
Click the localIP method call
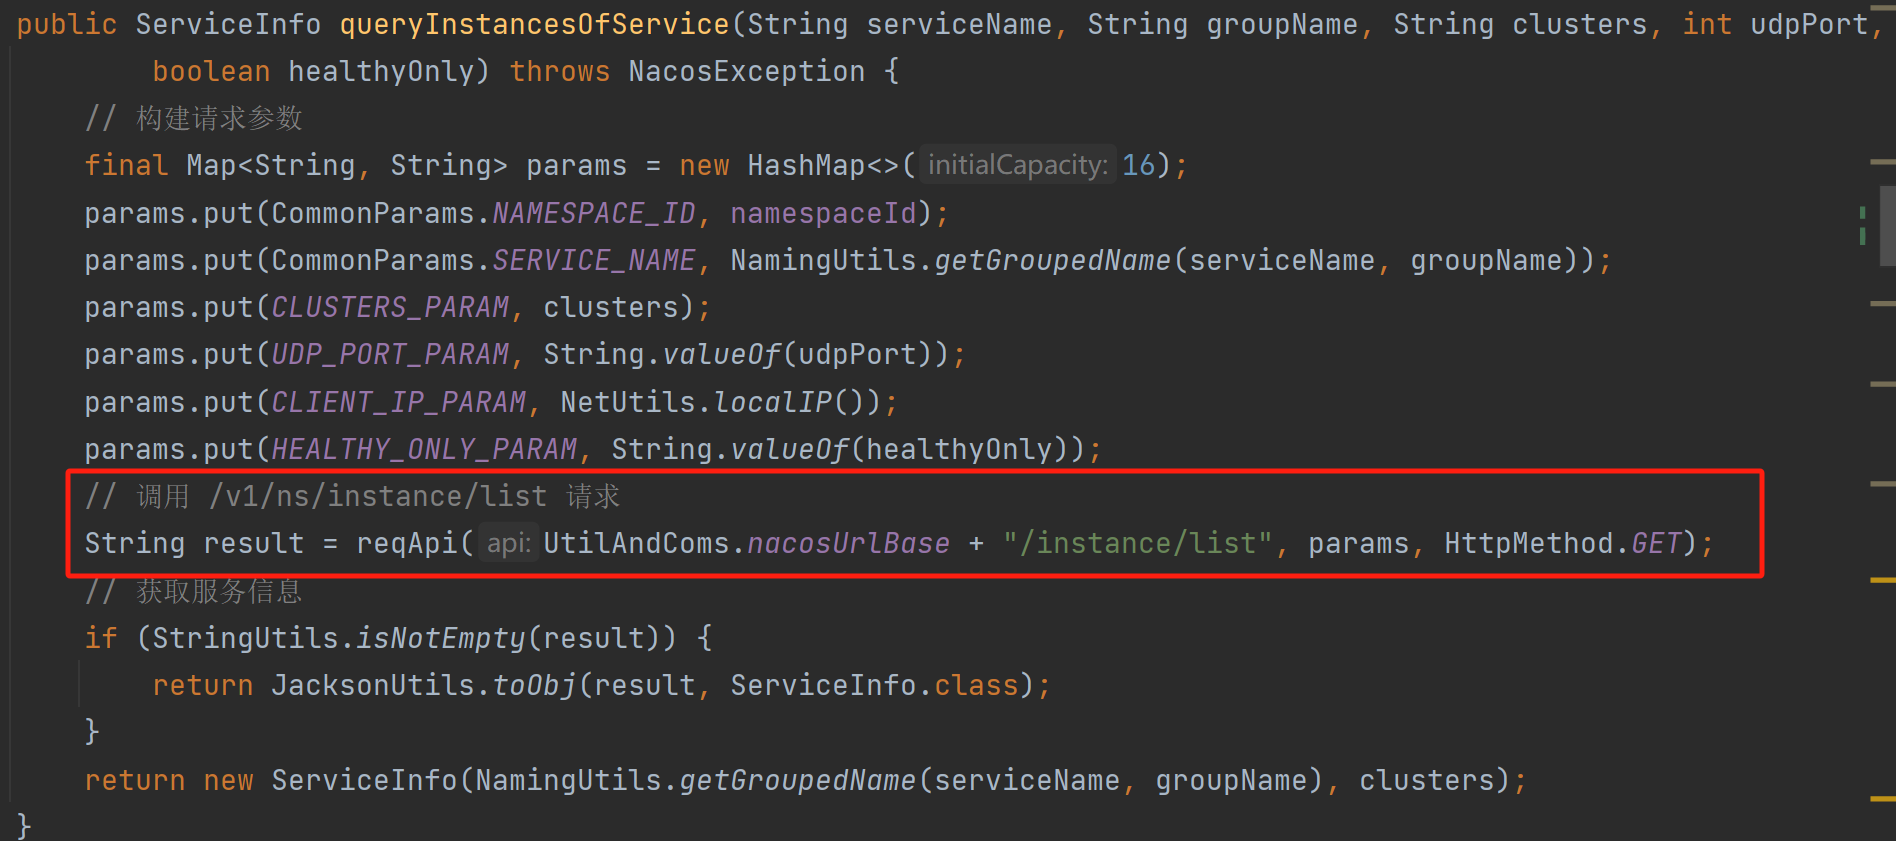772,402
